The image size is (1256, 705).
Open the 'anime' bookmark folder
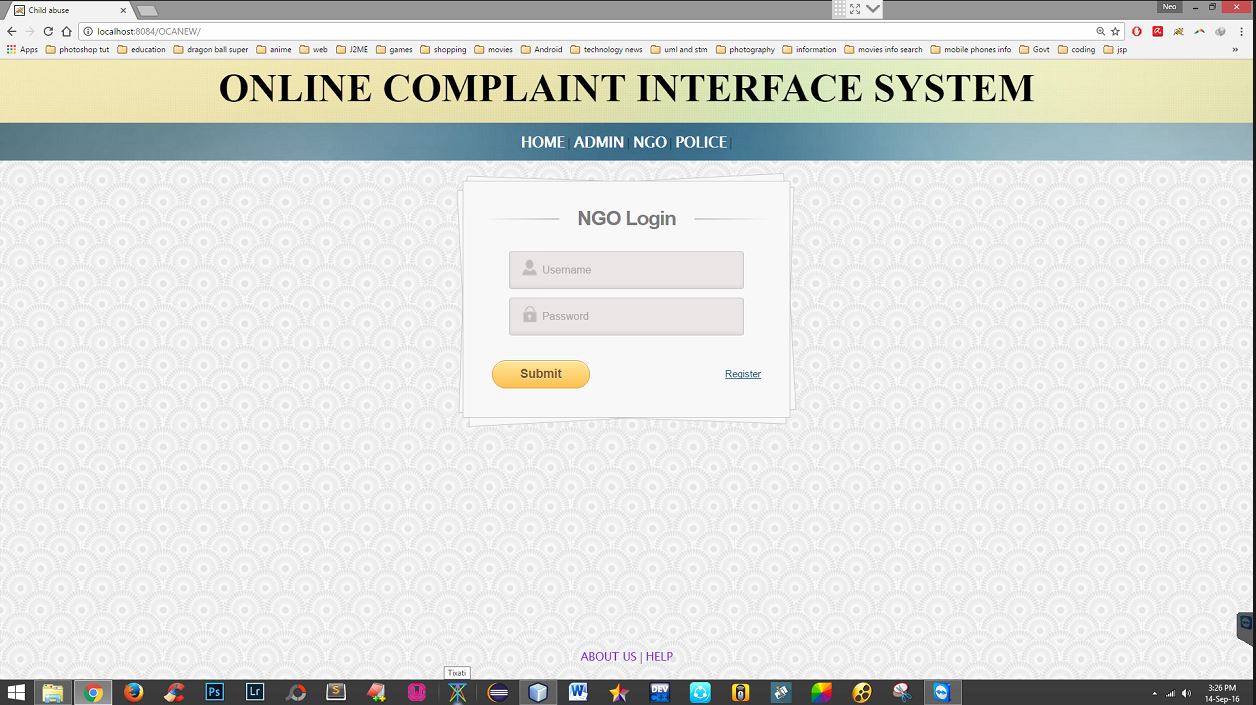click(x=274, y=49)
